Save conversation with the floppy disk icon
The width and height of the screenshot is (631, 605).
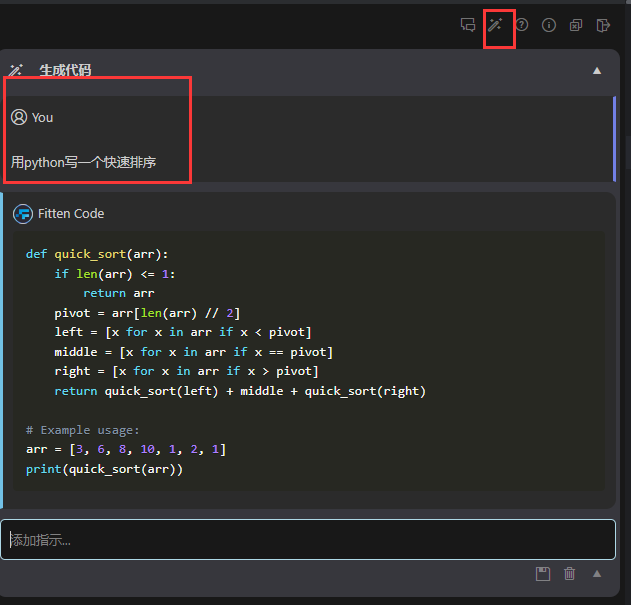543,573
